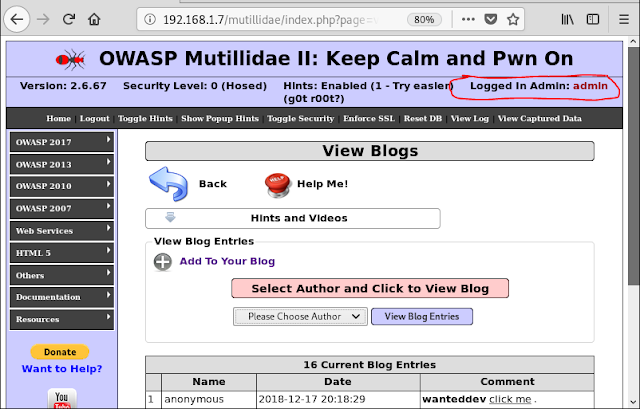Screen dimensions: 640x409
Task: Click Show Popup Hints menu item
Action: point(220,118)
